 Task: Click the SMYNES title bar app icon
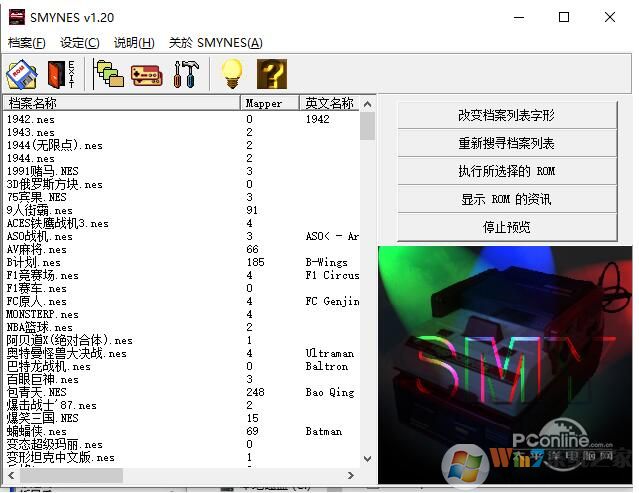tap(17, 17)
